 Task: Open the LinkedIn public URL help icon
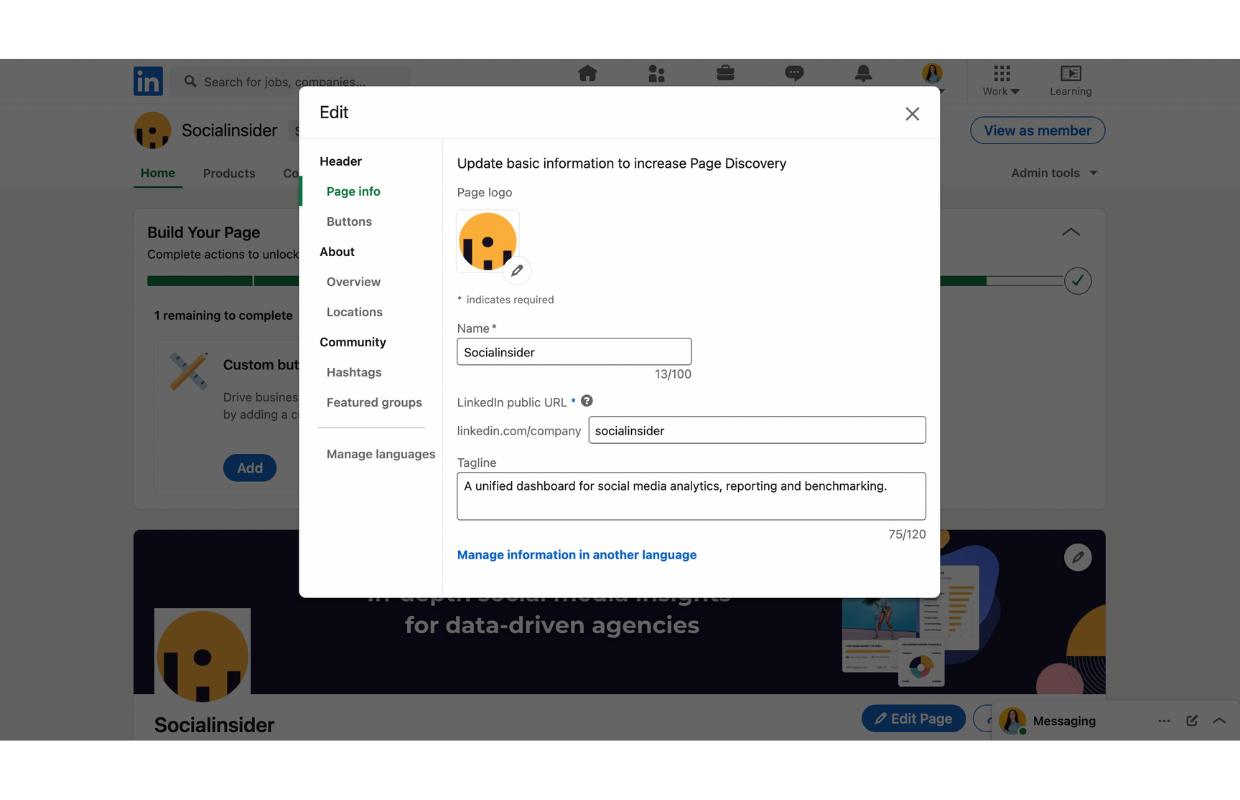pyautogui.click(x=587, y=401)
